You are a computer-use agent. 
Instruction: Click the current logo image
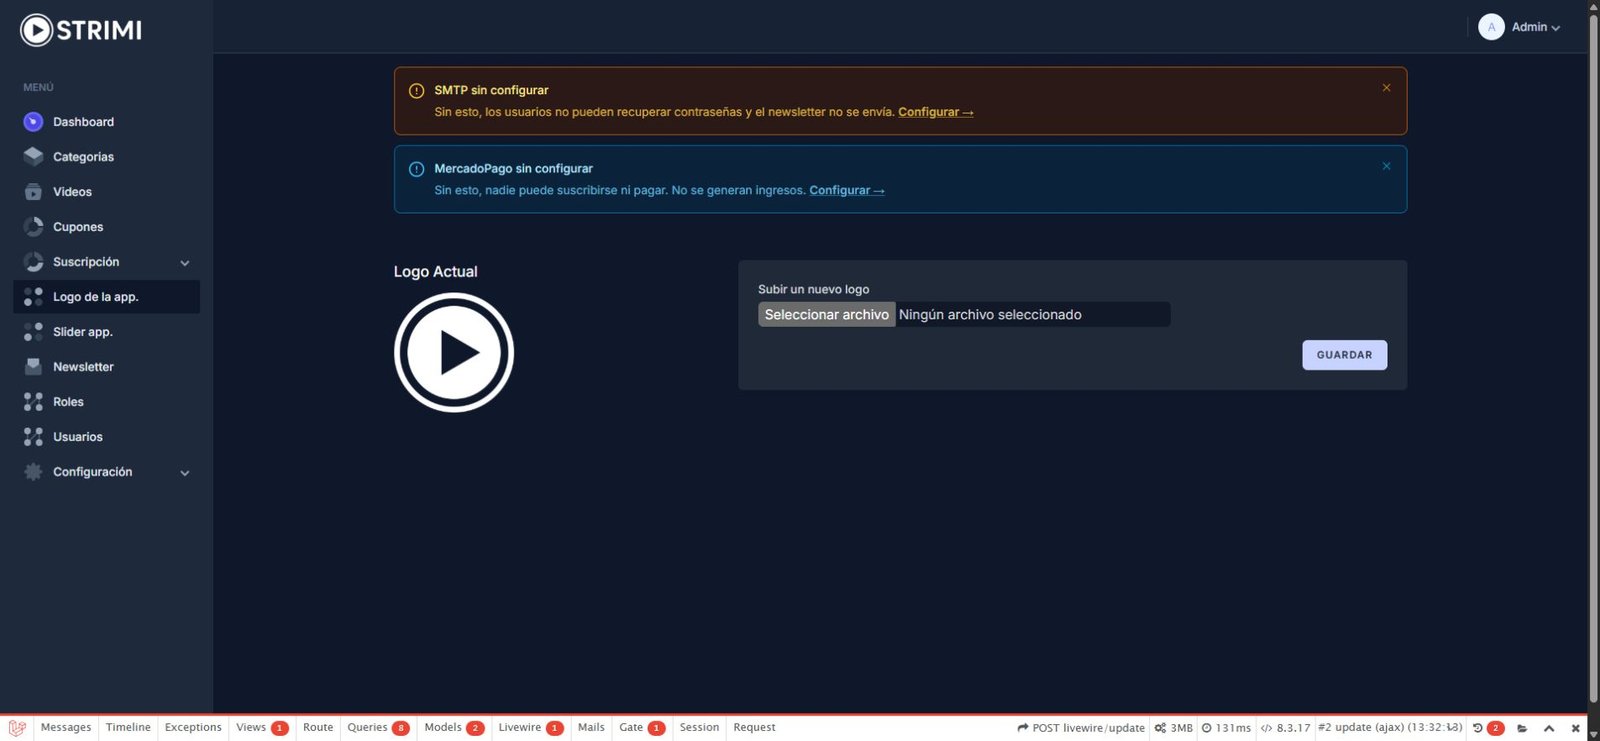click(454, 352)
